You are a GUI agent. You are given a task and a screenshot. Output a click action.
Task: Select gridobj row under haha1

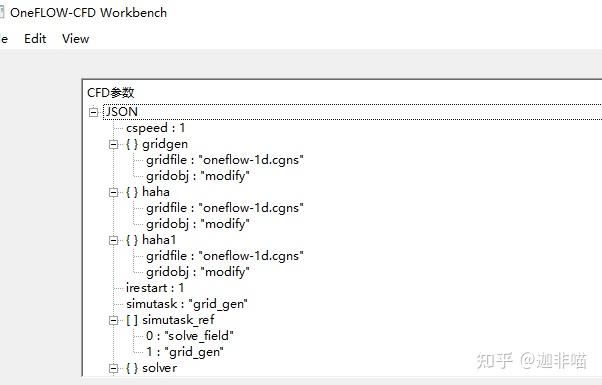coord(198,272)
